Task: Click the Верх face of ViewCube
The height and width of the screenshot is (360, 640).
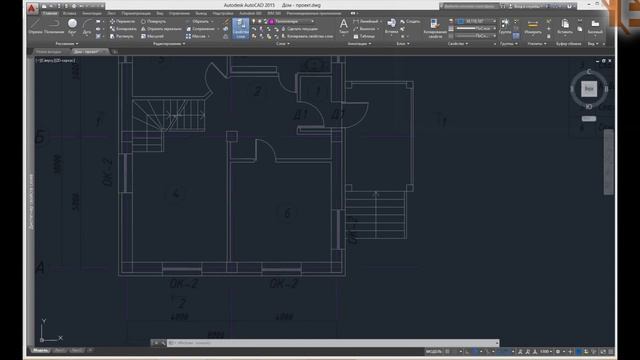Action: [589, 89]
